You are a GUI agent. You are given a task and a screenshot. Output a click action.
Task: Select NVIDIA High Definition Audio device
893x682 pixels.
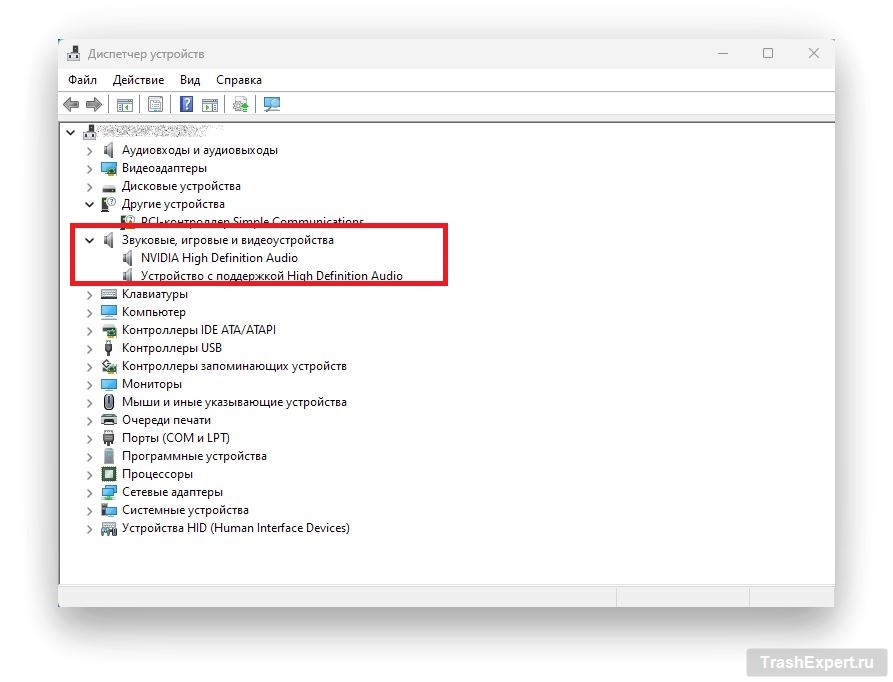tap(219, 258)
